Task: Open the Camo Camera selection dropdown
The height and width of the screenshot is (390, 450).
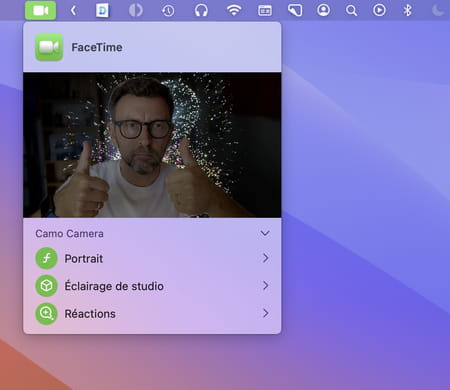Action: [265, 233]
